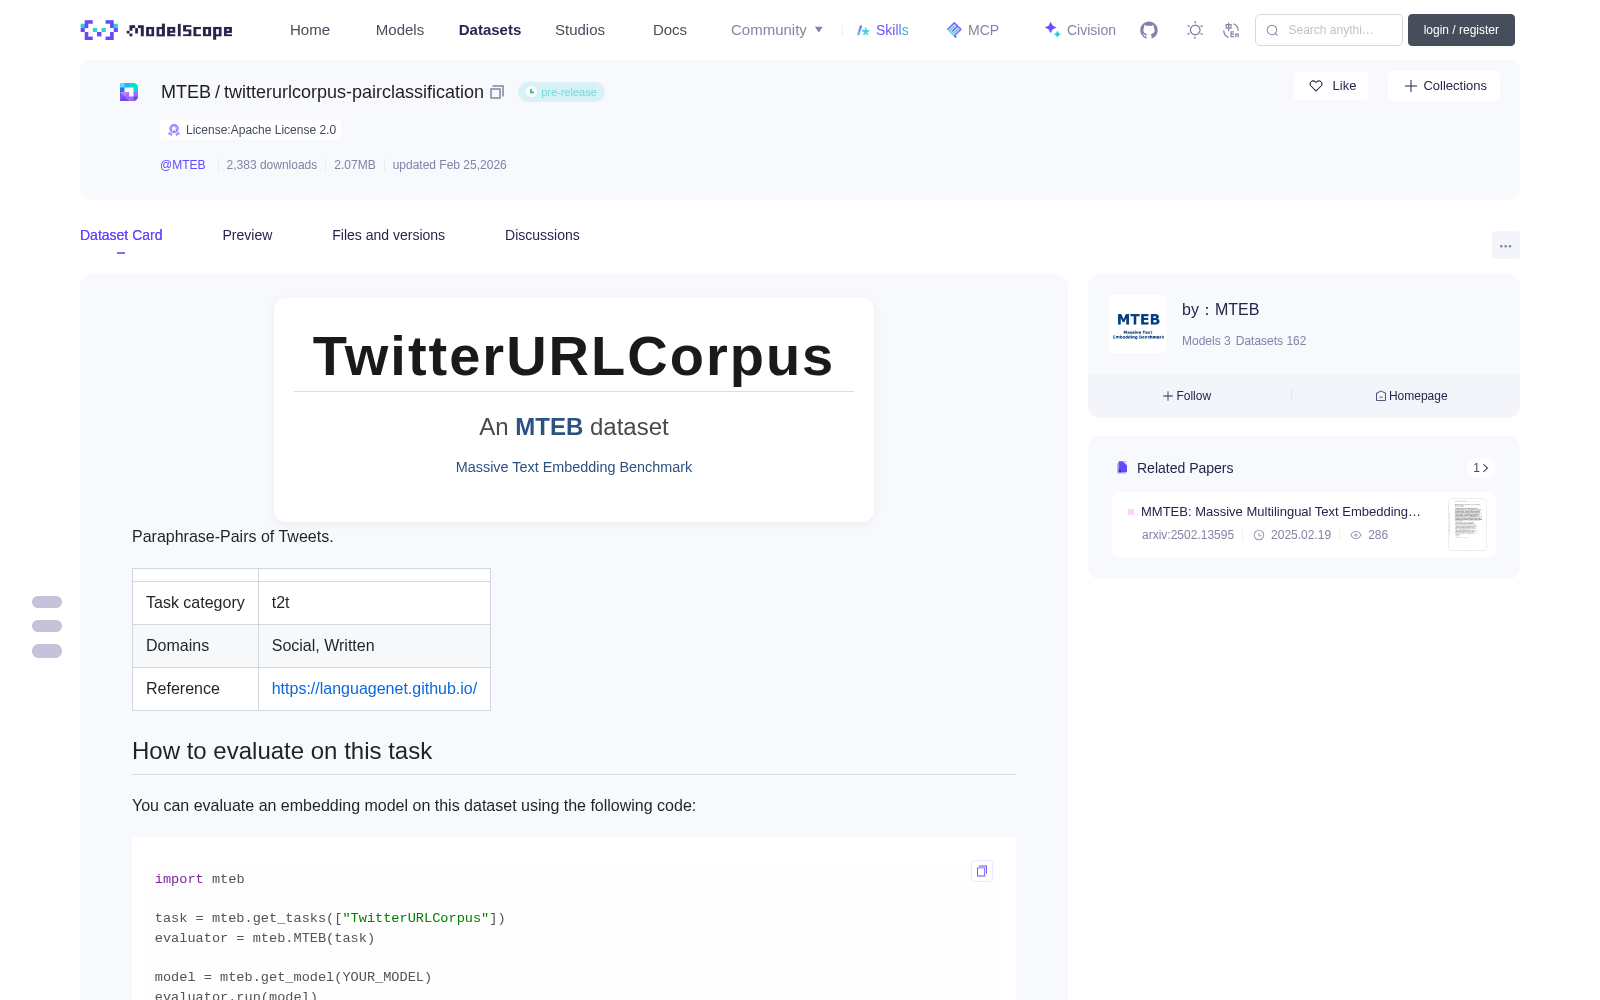Screen dimensions: 1600x1000
Task: Focus the Search anything input field
Action: (x=1329, y=30)
